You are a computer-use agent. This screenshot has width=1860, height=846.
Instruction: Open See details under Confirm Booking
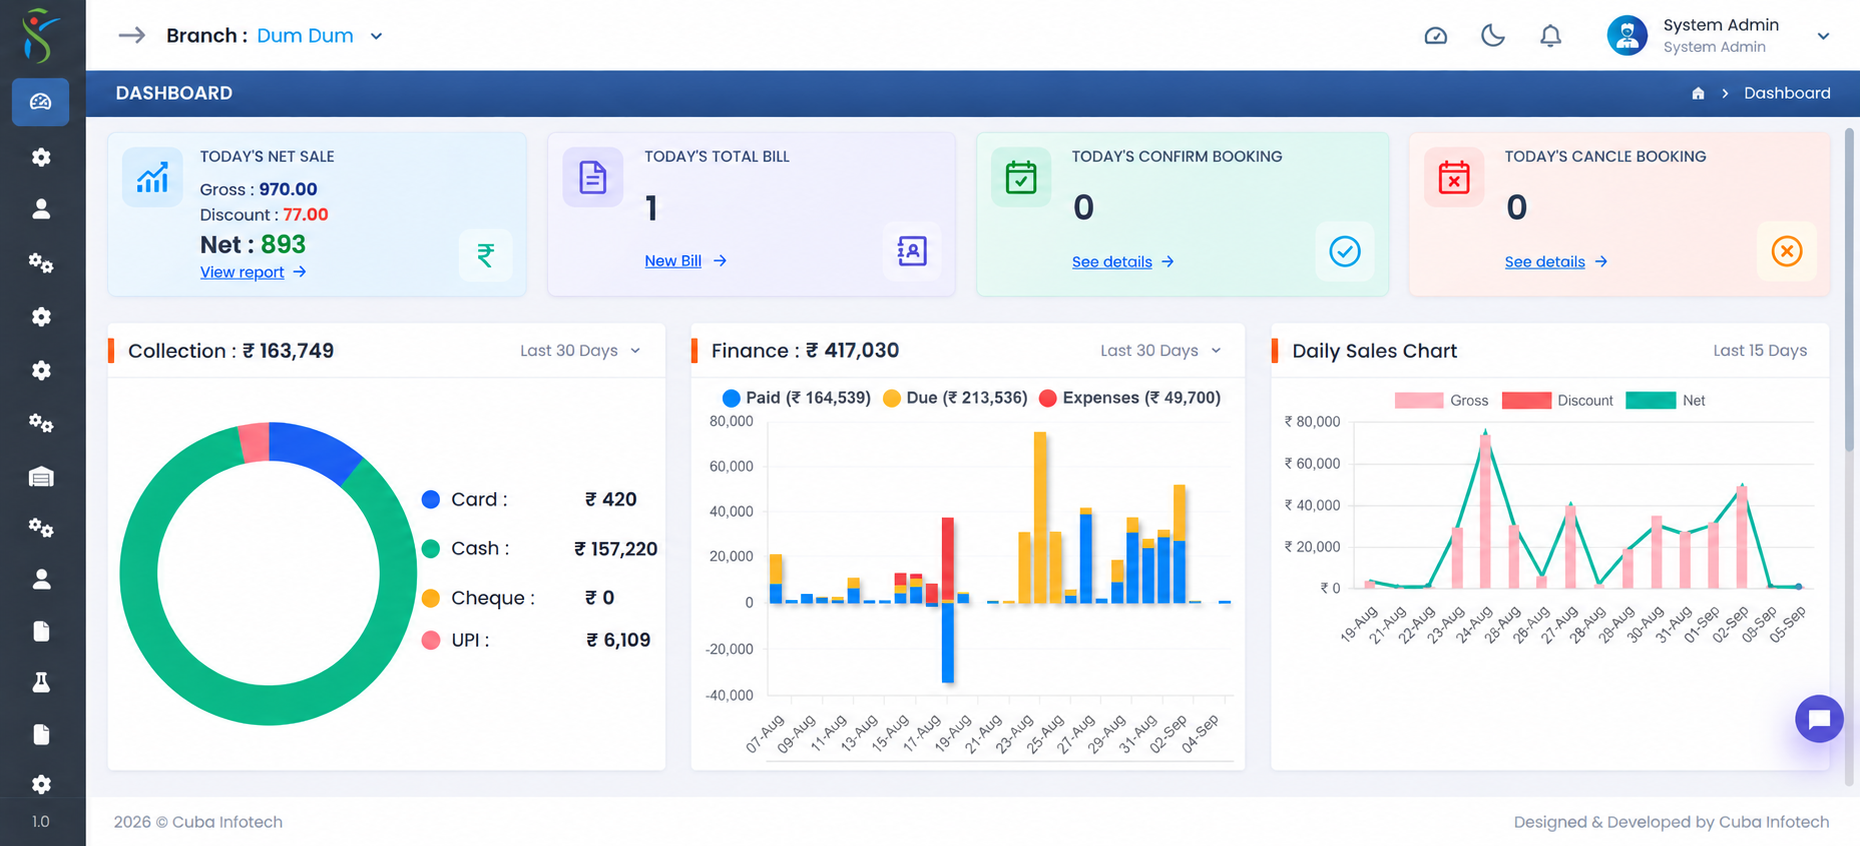click(x=1122, y=262)
